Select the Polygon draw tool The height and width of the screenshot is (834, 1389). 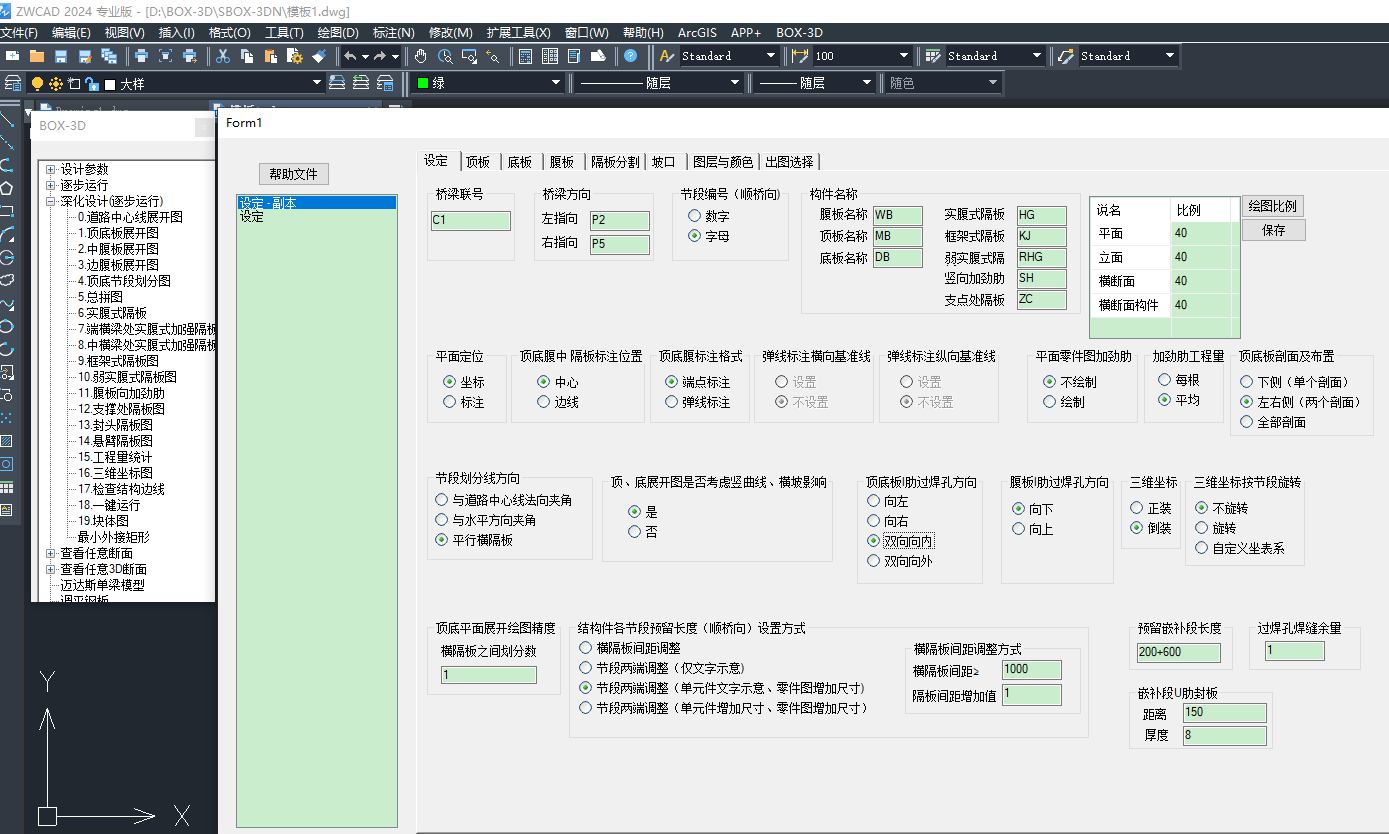[7, 187]
